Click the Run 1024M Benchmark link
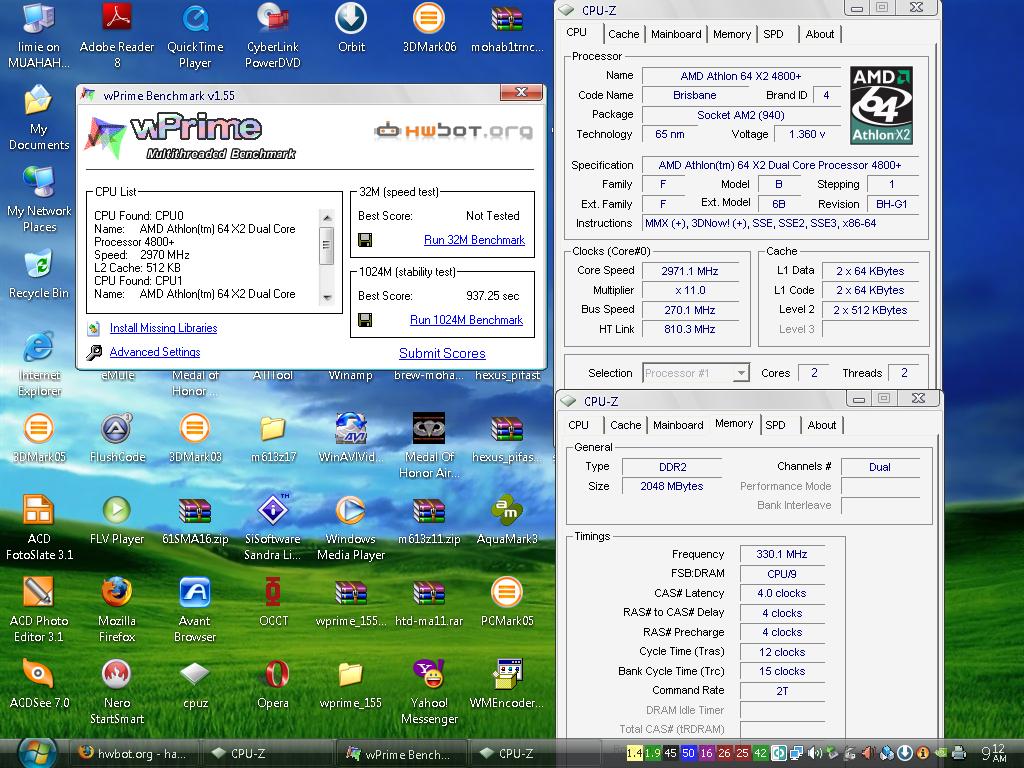1024x768 pixels. tap(466, 320)
